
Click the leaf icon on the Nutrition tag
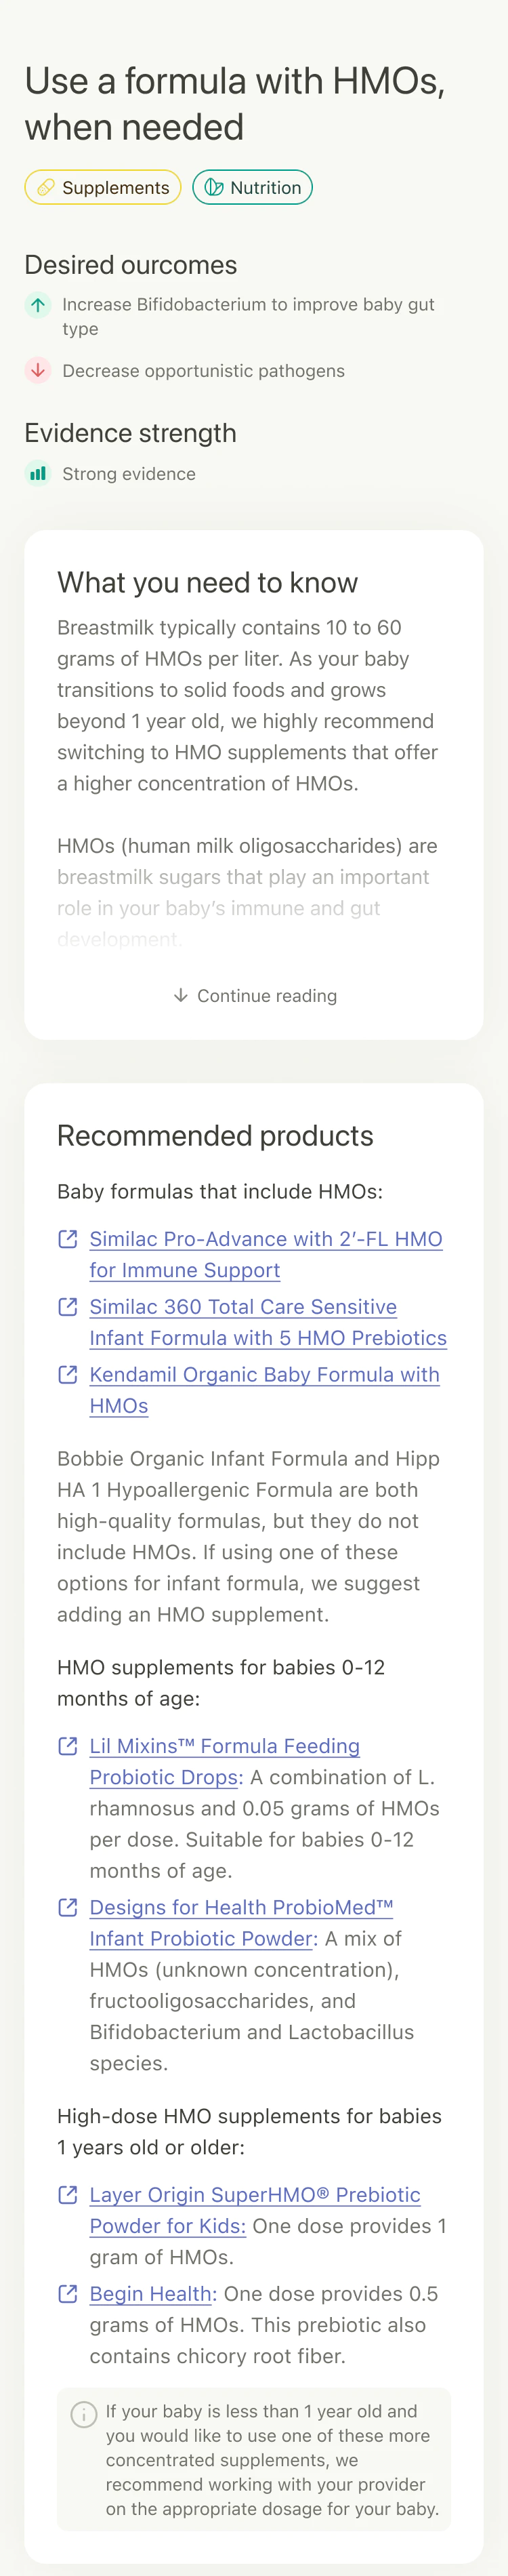coord(213,187)
